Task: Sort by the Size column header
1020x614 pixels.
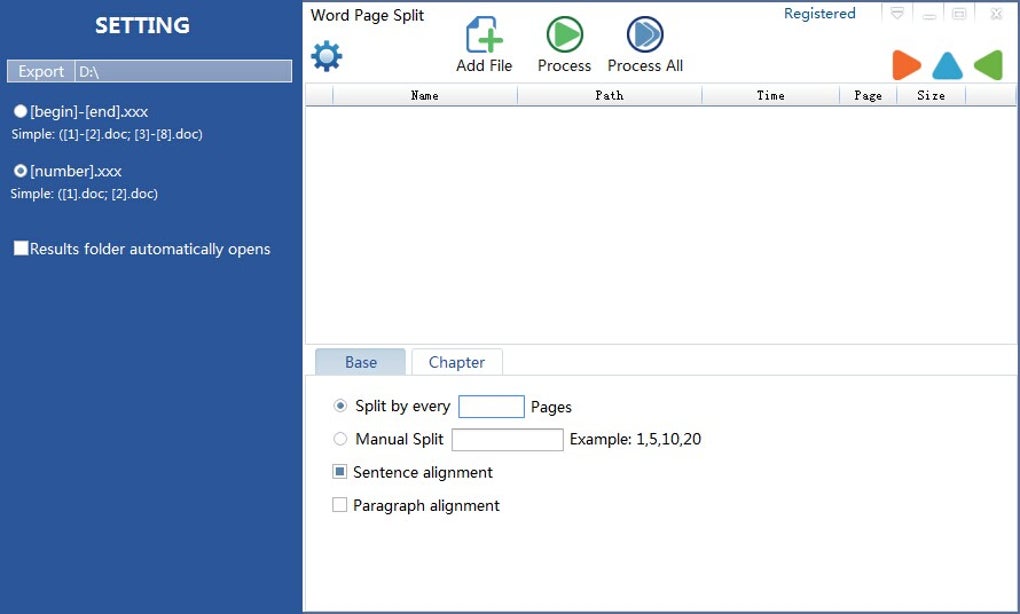Action: coord(931,96)
